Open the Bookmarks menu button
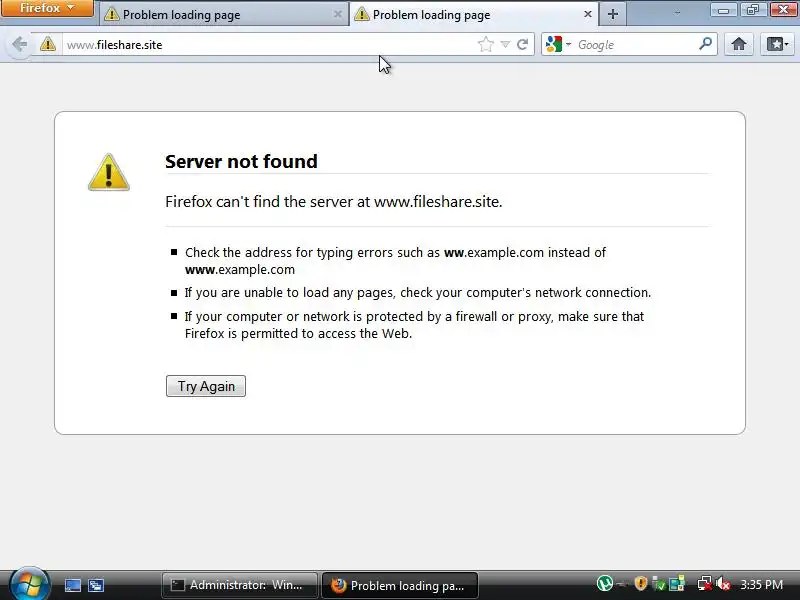This screenshot has width=800, height=600. (x=777, y=44)
